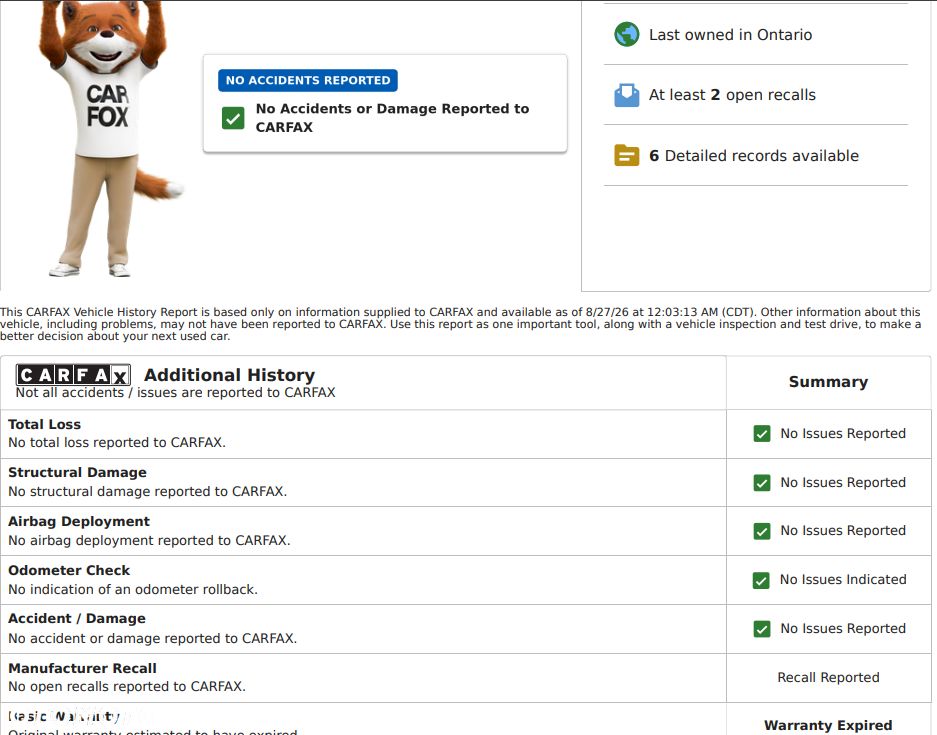Click green checkmark in Accident / Damage row
This screenshot has height=735, width=937.
pos(762,629)
